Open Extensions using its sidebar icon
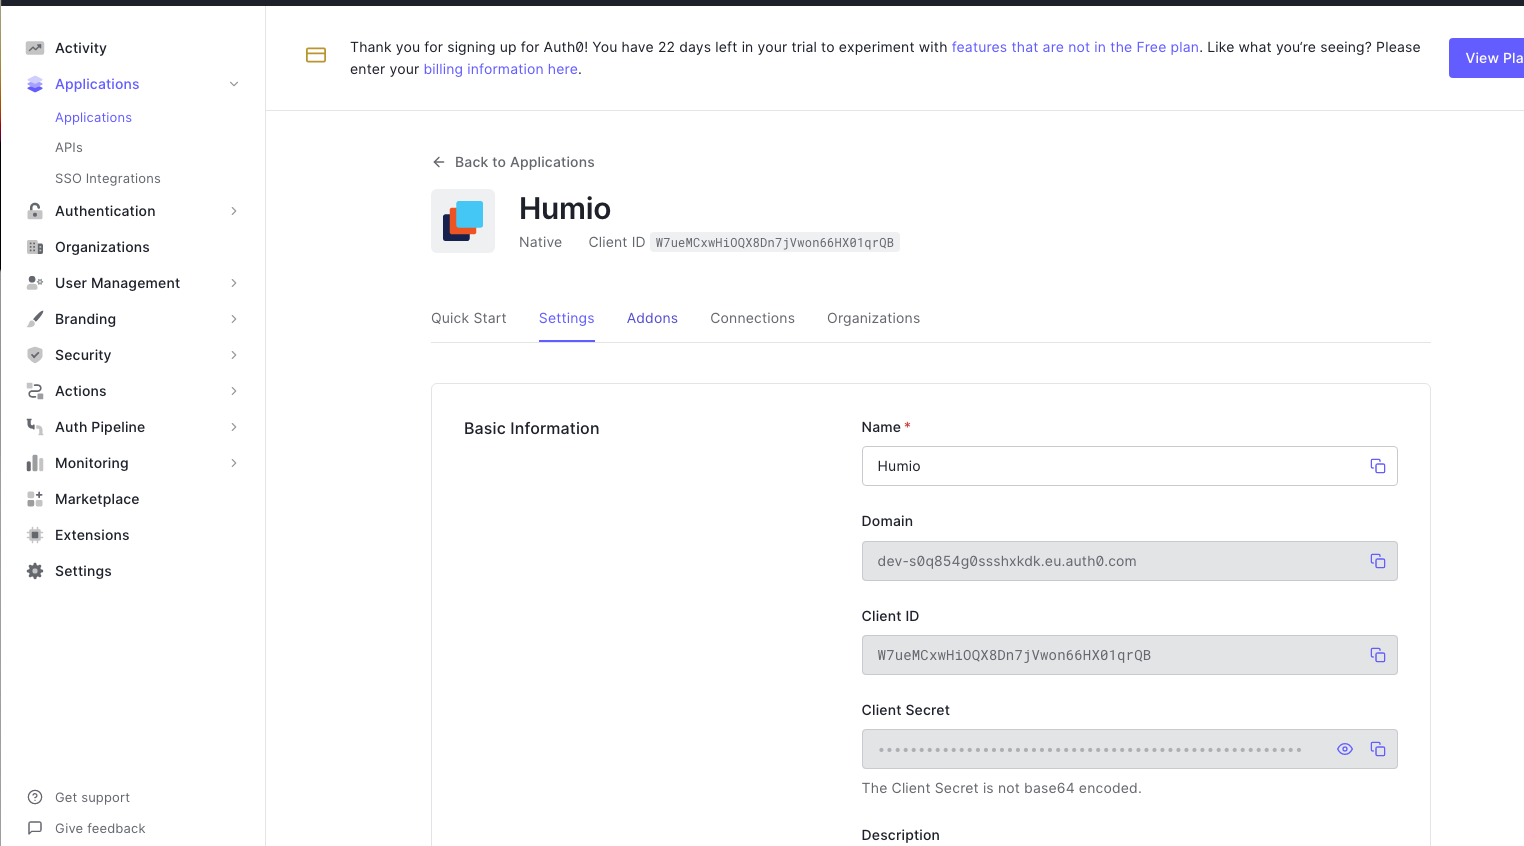The image size is (1524, 846). click(x=35, y=535)
